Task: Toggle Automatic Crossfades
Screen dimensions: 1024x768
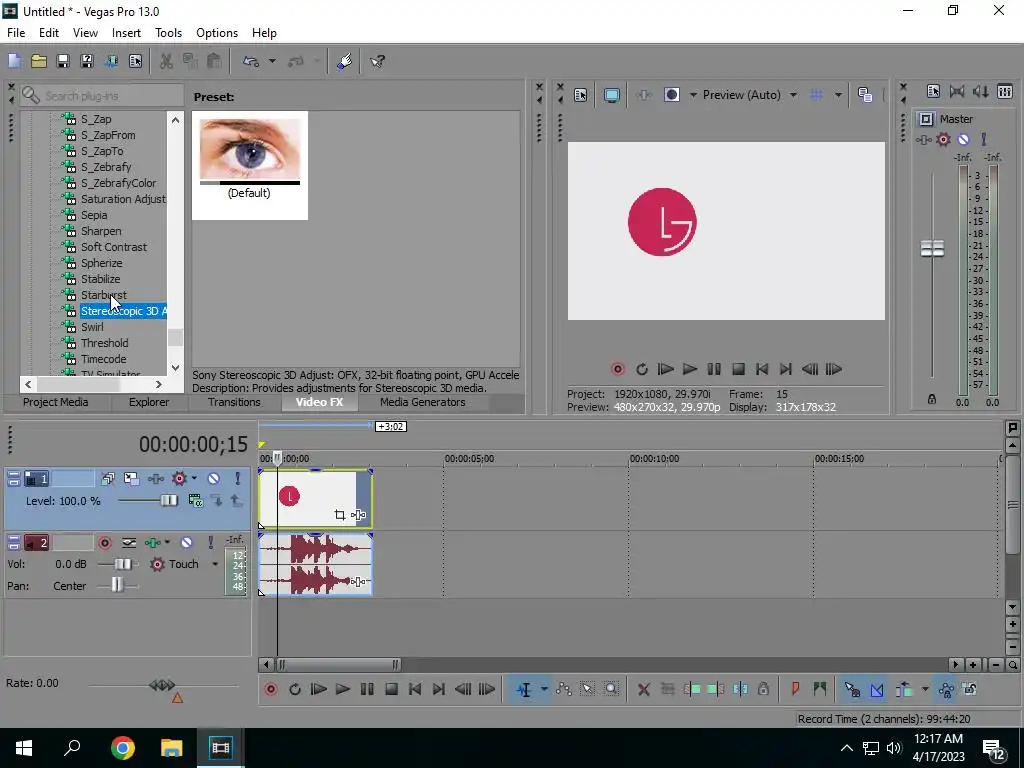Action: 876,689
